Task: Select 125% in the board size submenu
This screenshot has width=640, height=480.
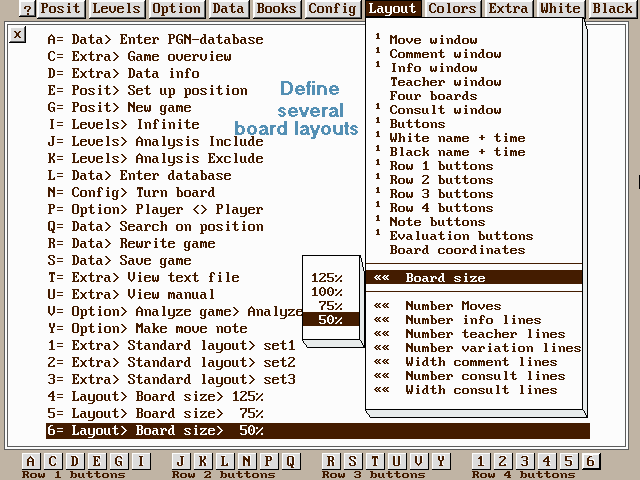Action: 326,278
